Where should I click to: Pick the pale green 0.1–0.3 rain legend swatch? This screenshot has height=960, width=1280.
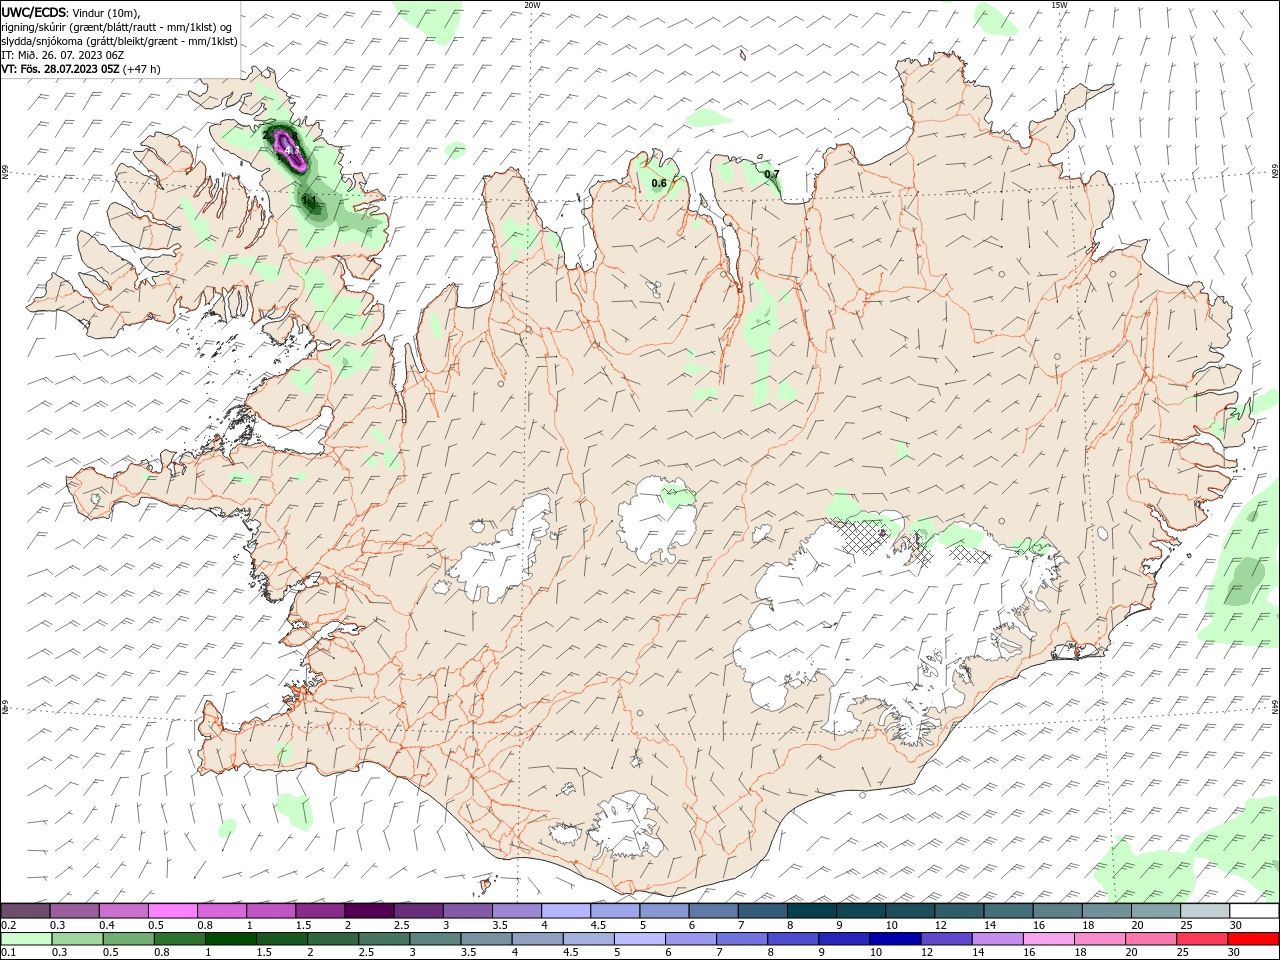(x=27, y=939)
